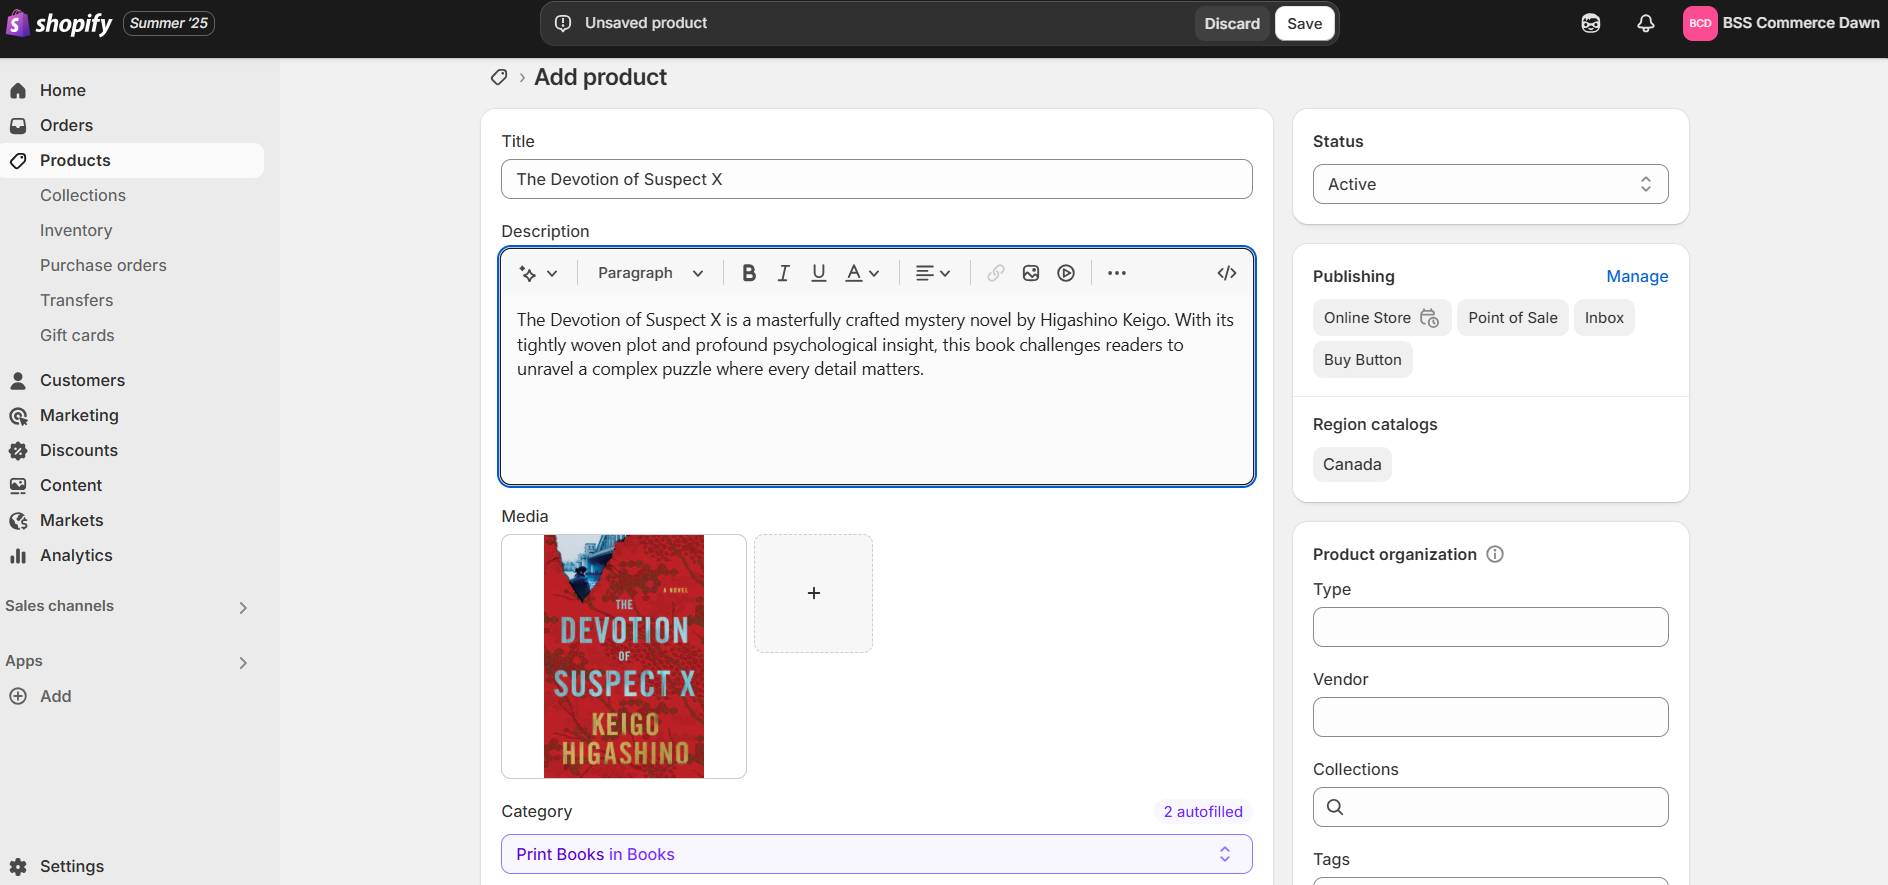The width and height of the screenshot is (1888, 885).
Task: Open Transfers submenu item
Action: pos(76,300)
